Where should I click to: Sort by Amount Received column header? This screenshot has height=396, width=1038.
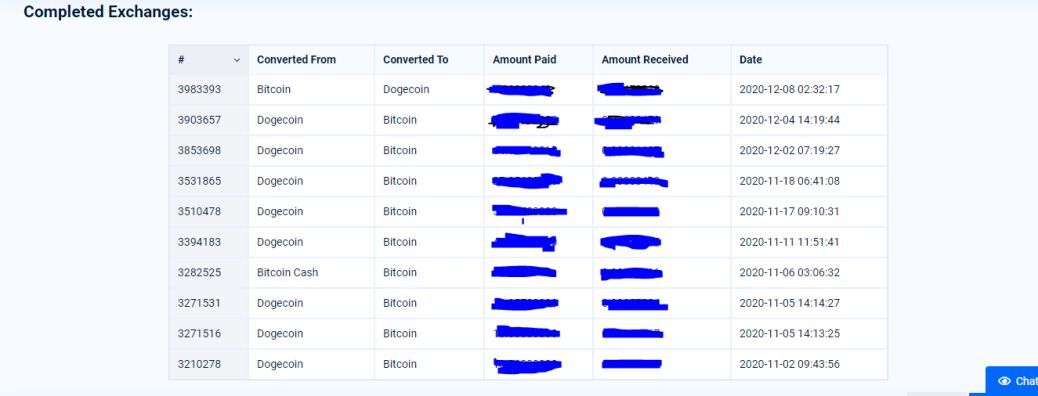coord(645,60)
